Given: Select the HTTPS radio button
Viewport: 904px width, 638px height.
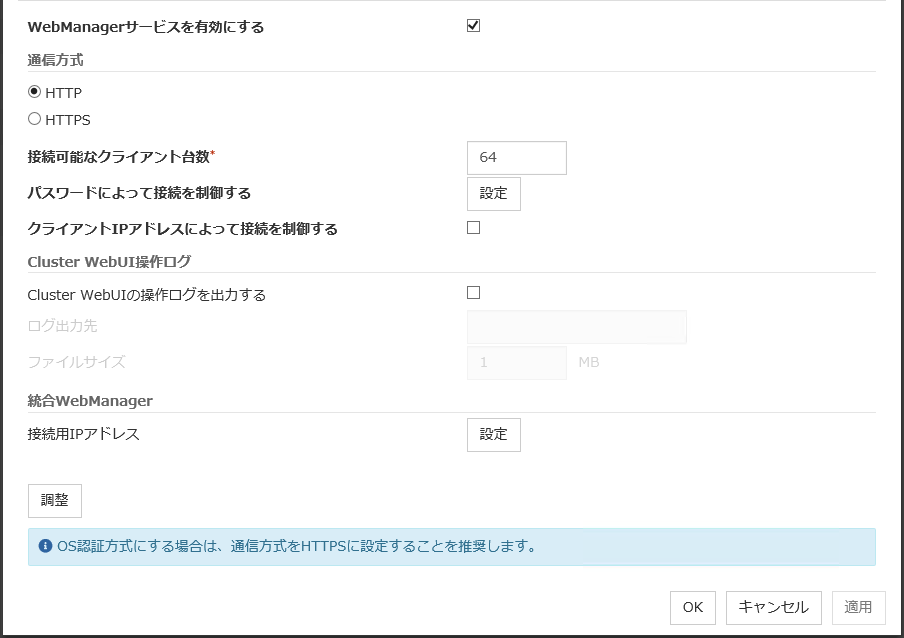Looking at the screenshot, I should coord(35,119).
